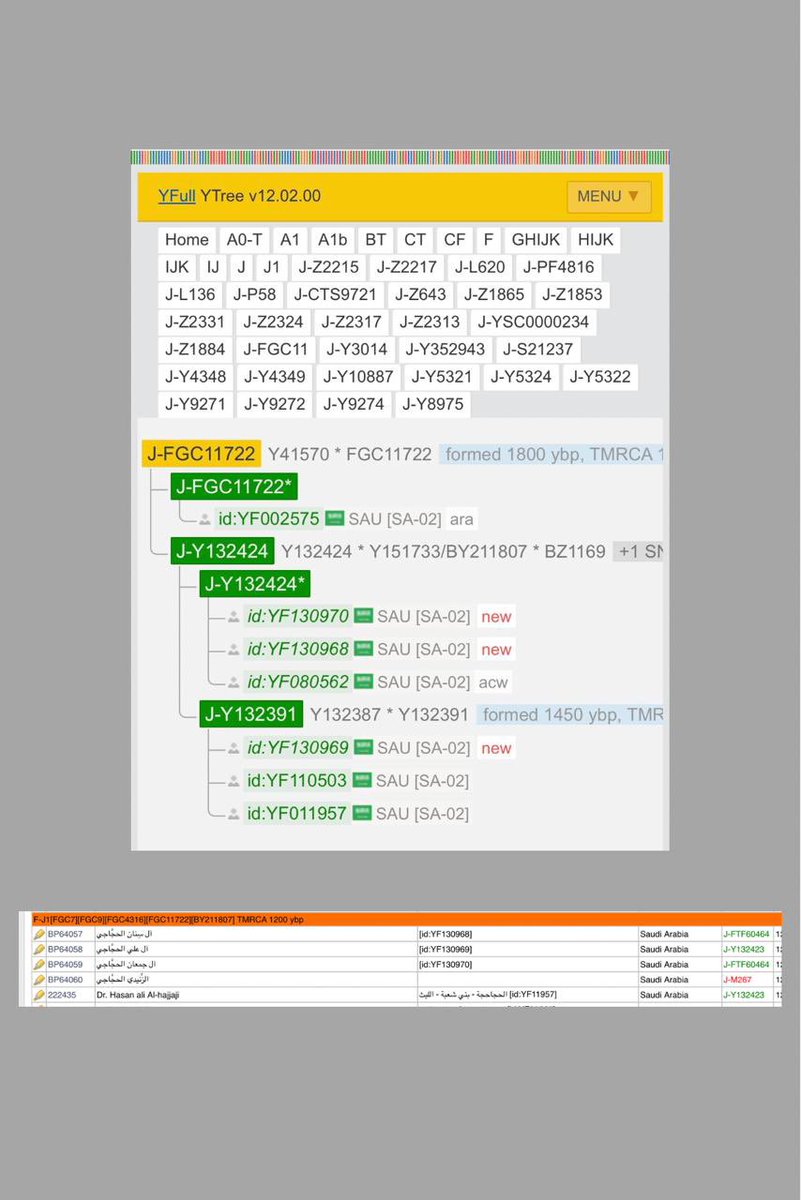
Task: Click Saudi flag next to id:YF080562
Action: pyautogui.click(x=363, y=681)
